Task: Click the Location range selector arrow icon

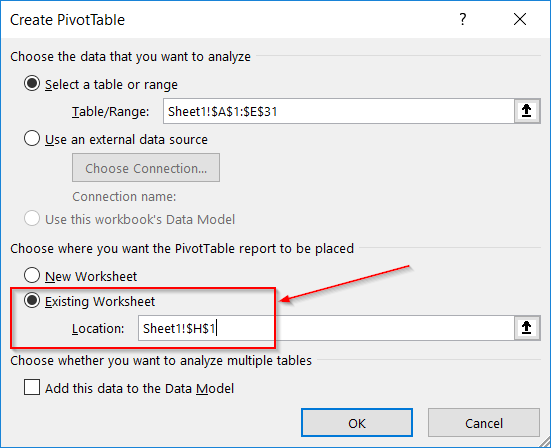Action: (527, 328)
